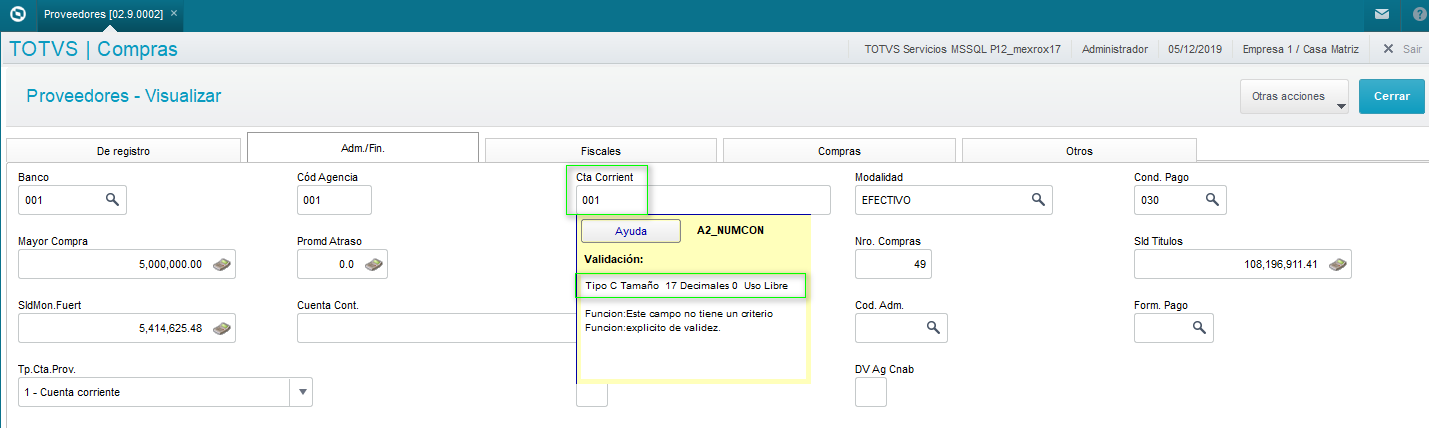Click the Sld Titulos value field
Image resolution: width=1429 pixels, height=428 pixels.
(x=1242, y=264)
